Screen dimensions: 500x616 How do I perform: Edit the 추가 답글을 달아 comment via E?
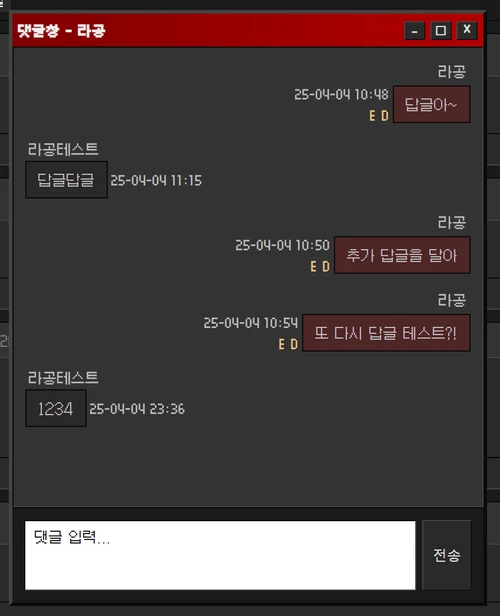[313, 266]
